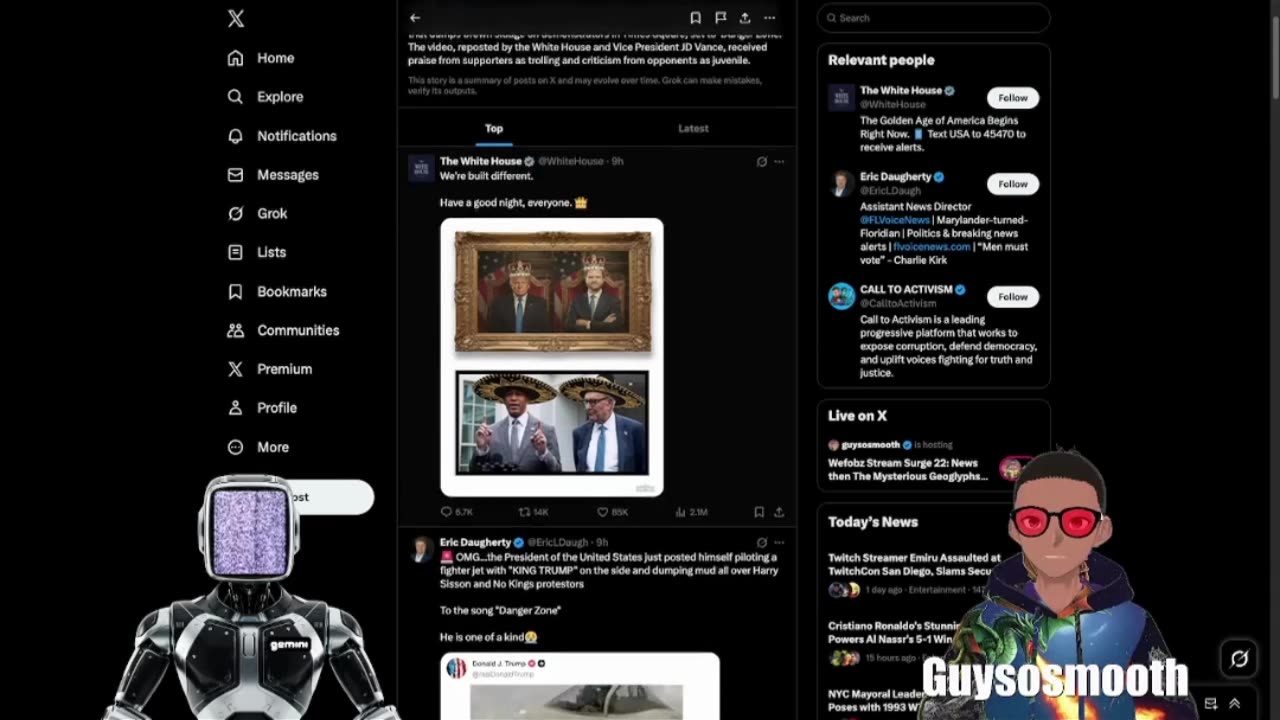This screenshot has height=720, width=1280.
Task: Click CALL TO ACTIVISM avatar in Relevant people
Action: (842, 296)
